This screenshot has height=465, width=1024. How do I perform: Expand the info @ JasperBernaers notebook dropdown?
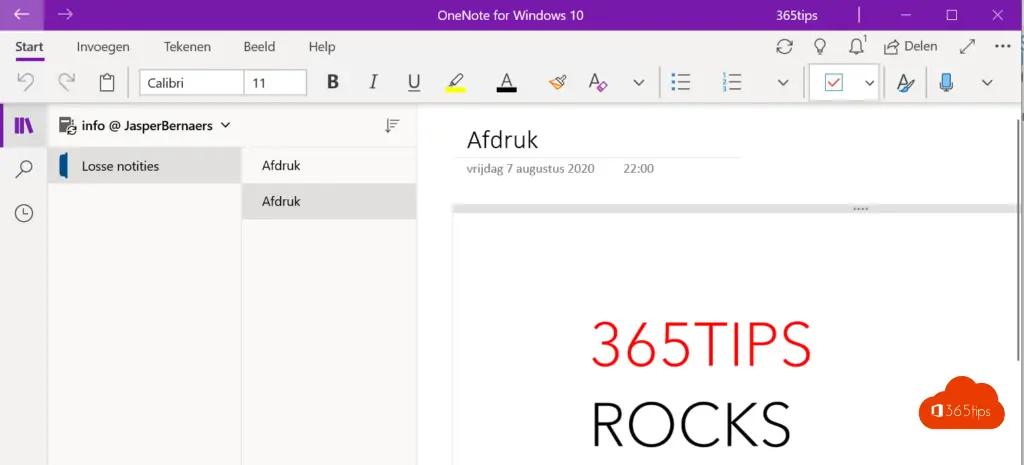click(225, 126)
